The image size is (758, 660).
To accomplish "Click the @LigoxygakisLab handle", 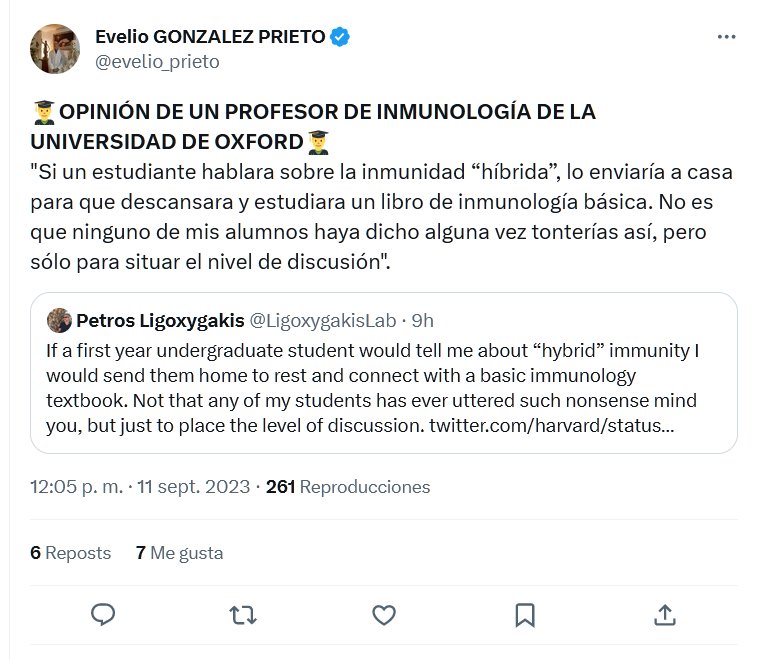I will (x=318, y=320).
